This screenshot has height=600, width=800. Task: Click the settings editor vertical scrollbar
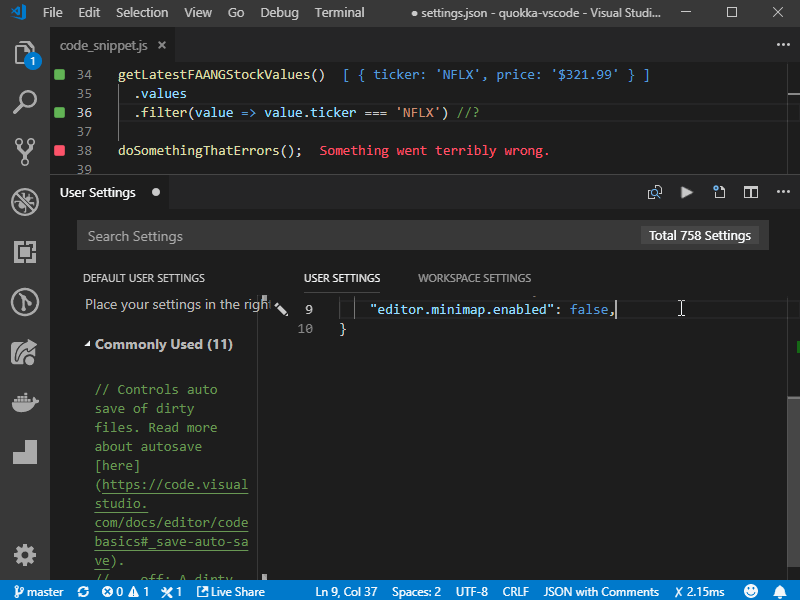point(793,480)
